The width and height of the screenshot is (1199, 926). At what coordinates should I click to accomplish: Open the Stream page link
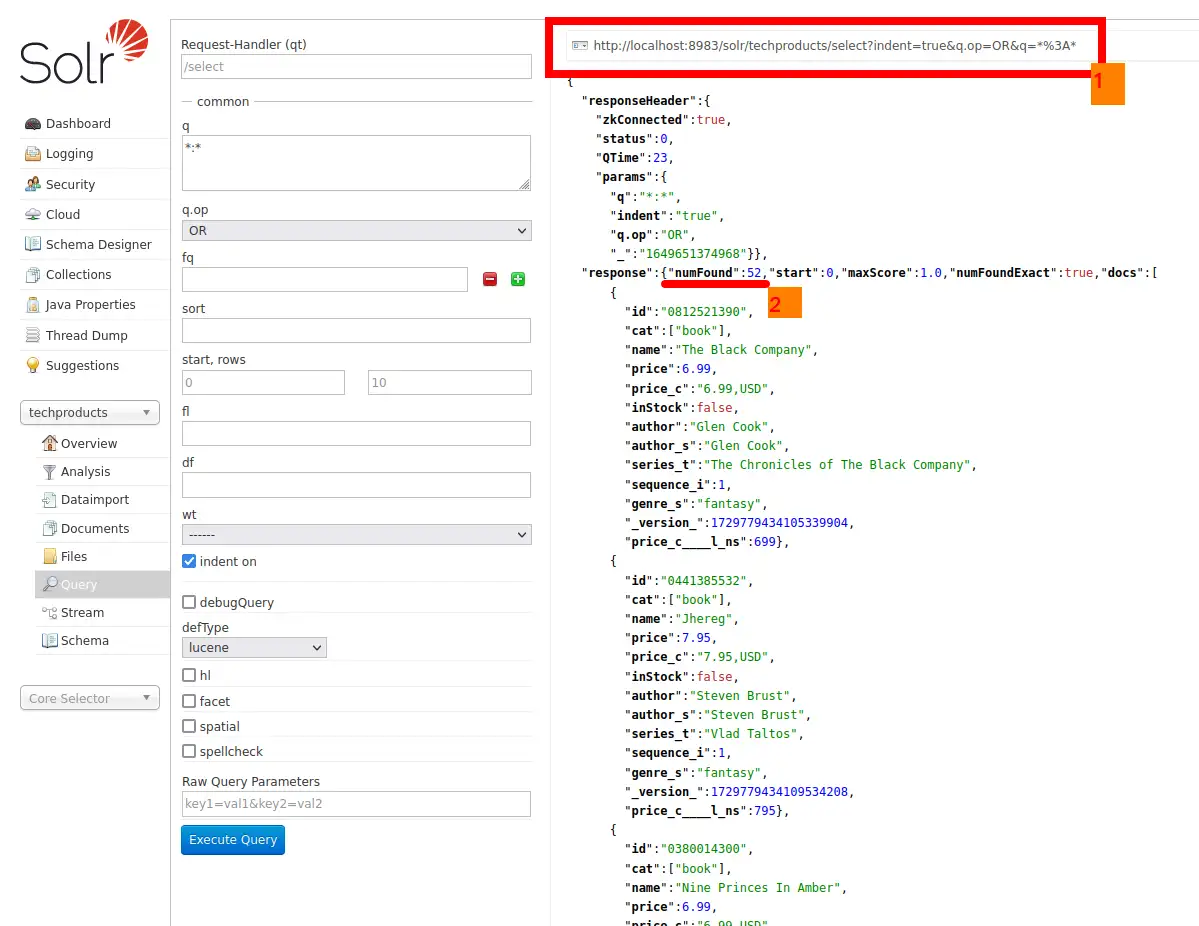[x=83, y=612]
